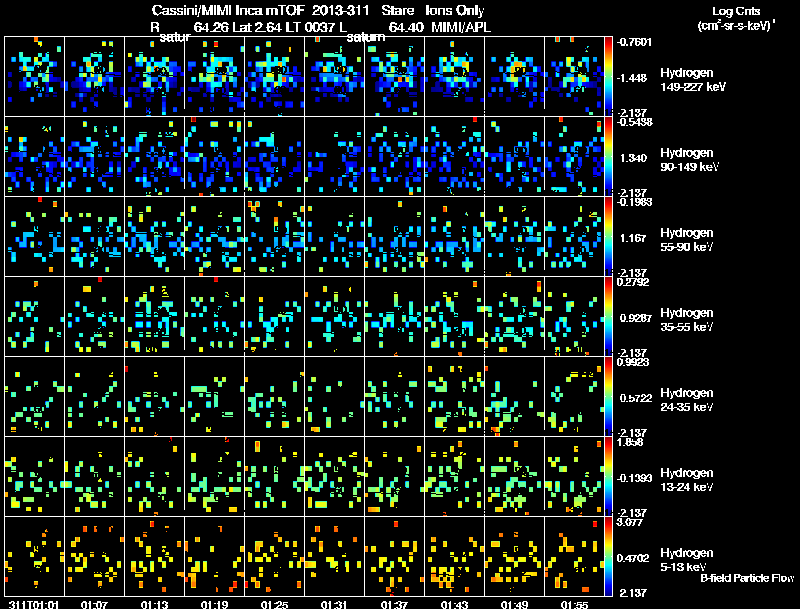
Task: Click the 01:55 time axis label
Action: point(574,604)
